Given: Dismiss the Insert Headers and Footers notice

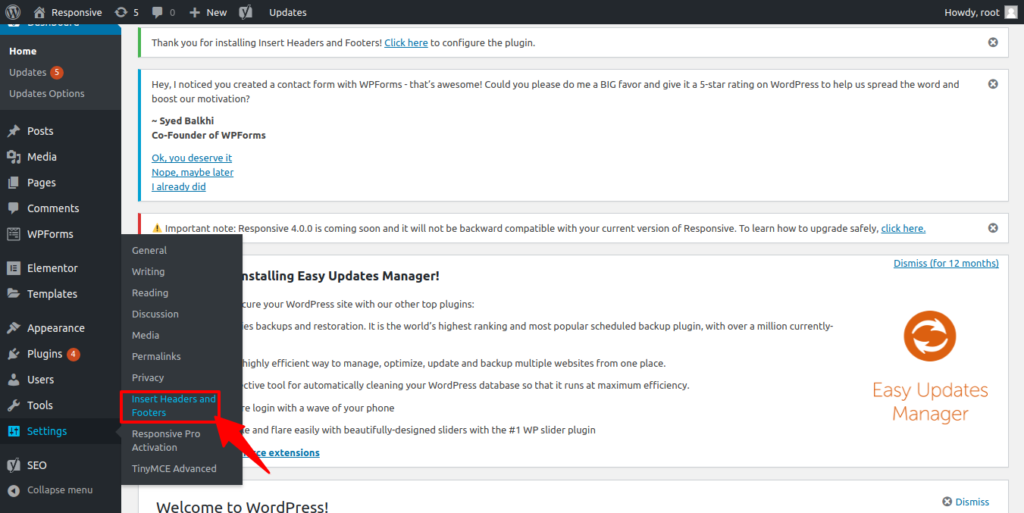Looking at the screenshot, I should pyautogui.click(x=993, y=42).
